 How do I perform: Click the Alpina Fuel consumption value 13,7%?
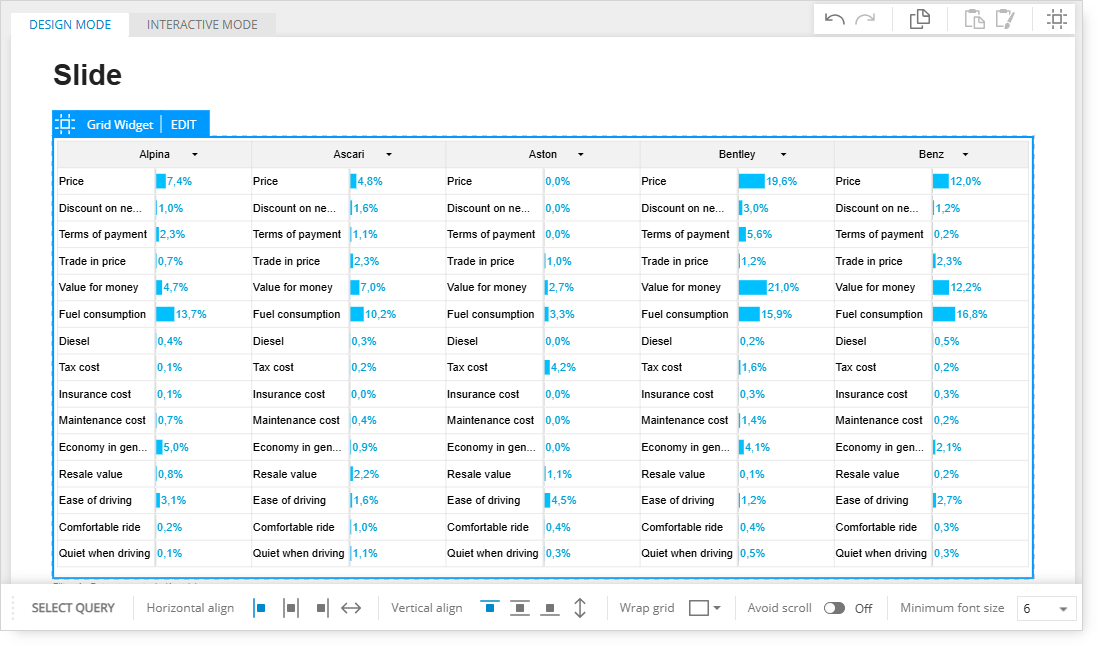191,314
